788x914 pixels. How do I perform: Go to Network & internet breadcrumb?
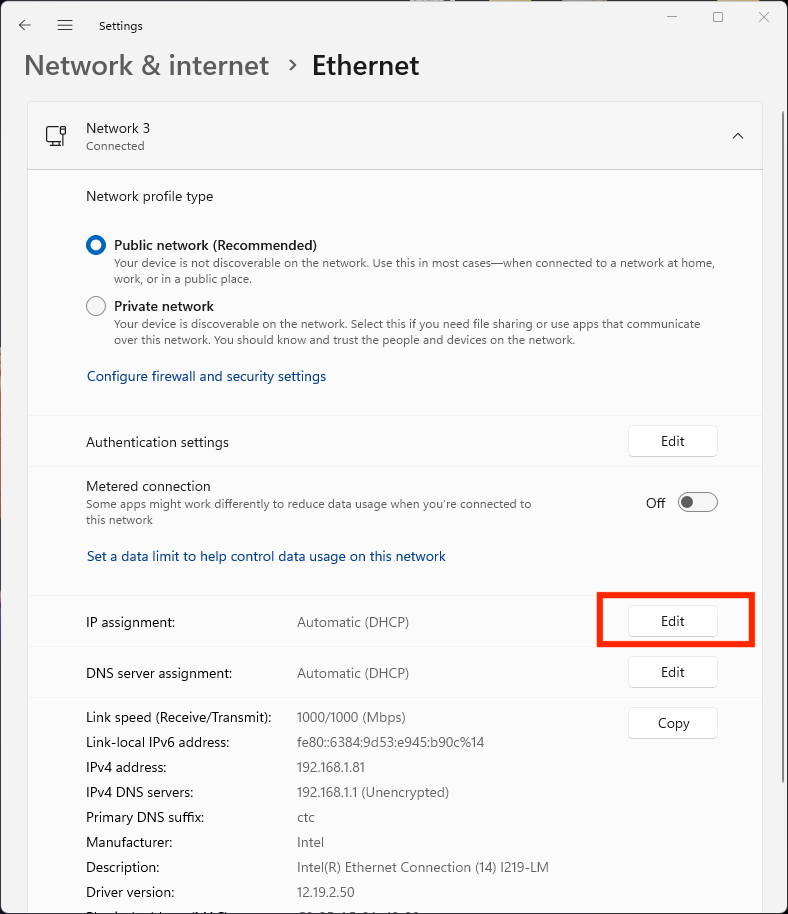(146, 66)
